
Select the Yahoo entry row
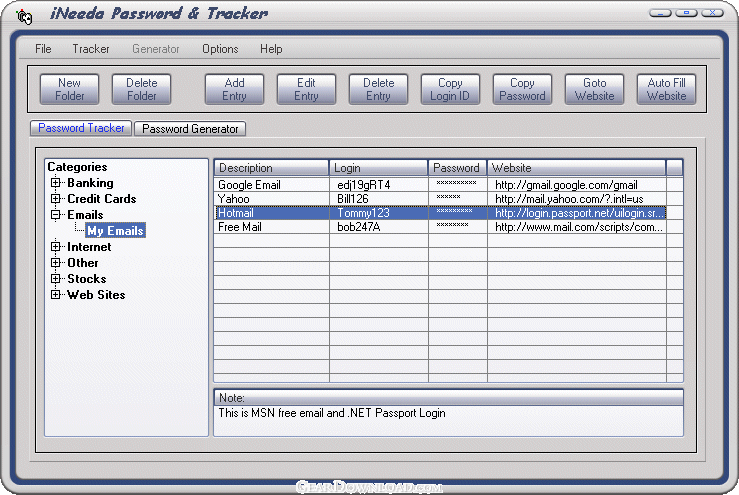pyautogui.click(x=440, y=199)
